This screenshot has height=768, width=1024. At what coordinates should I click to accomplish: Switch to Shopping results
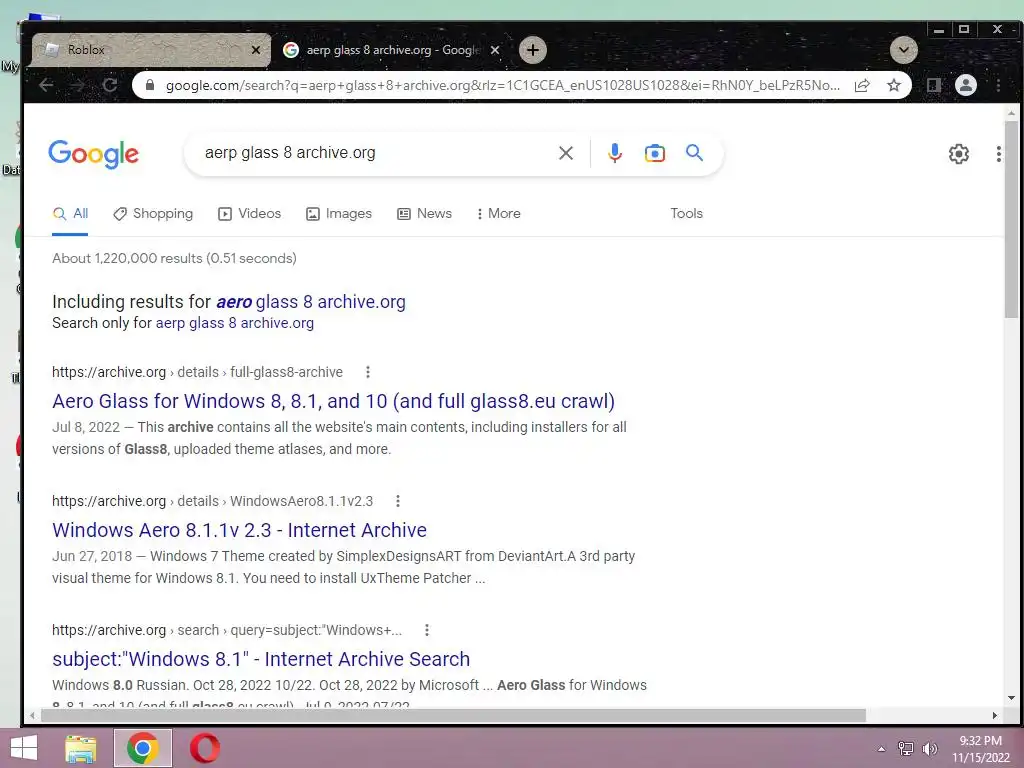(153, 214)
